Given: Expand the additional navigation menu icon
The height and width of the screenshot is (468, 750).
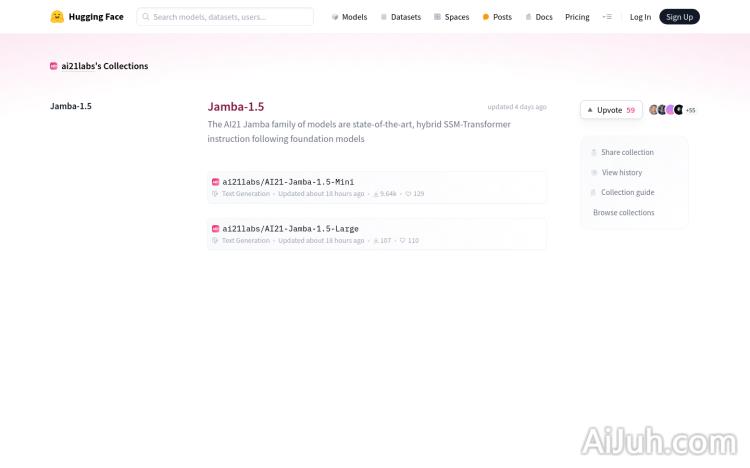Looking at the screenshot, I should pos(607,17).
